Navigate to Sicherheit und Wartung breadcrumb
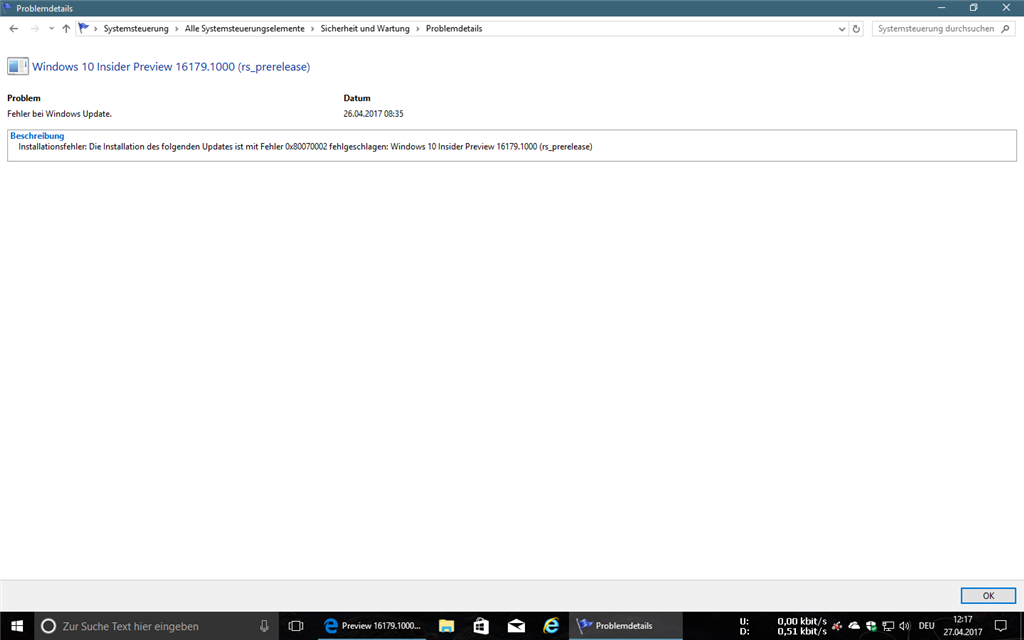1024x640 pixels. click(364, 29)
